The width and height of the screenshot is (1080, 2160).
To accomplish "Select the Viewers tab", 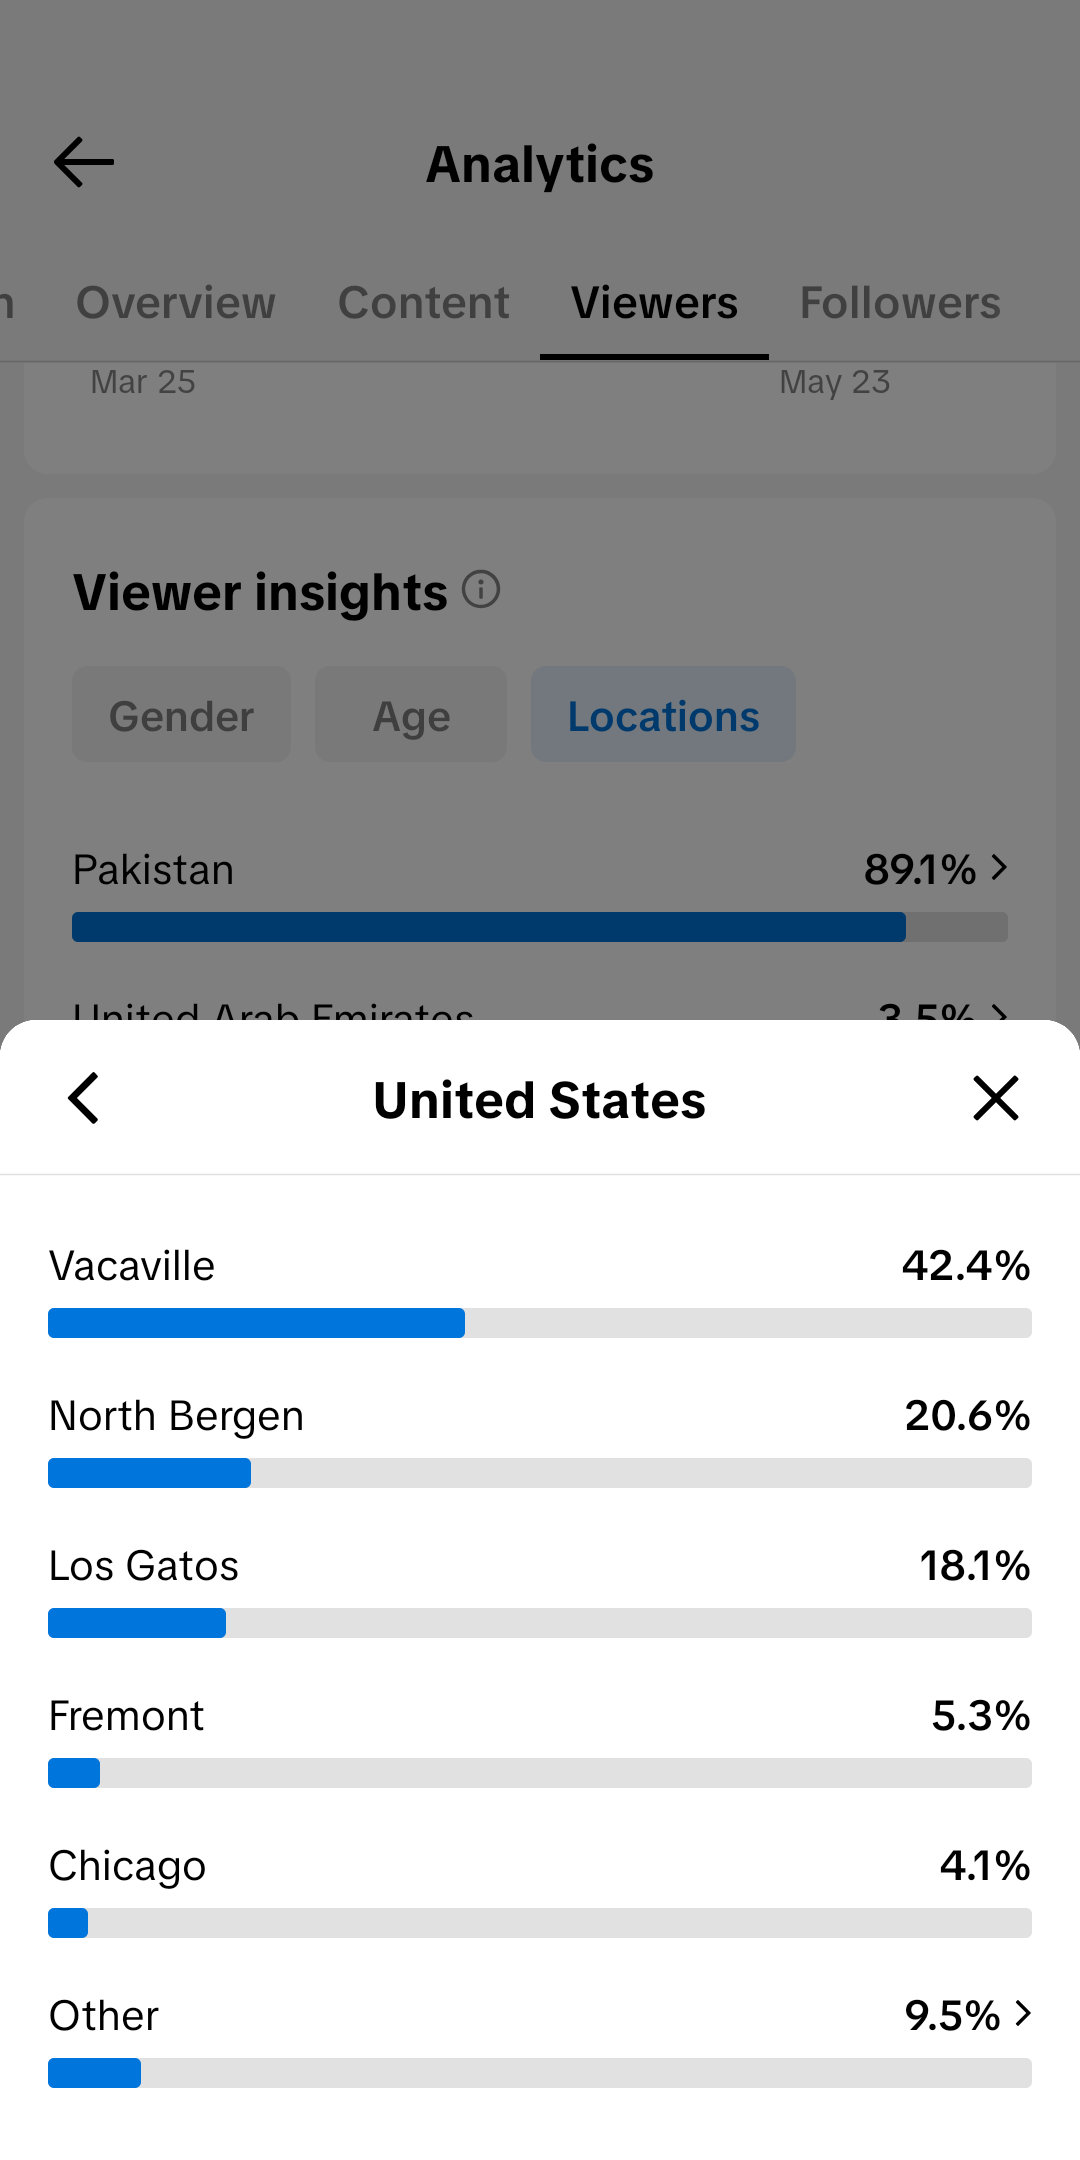I will [654, 302].
